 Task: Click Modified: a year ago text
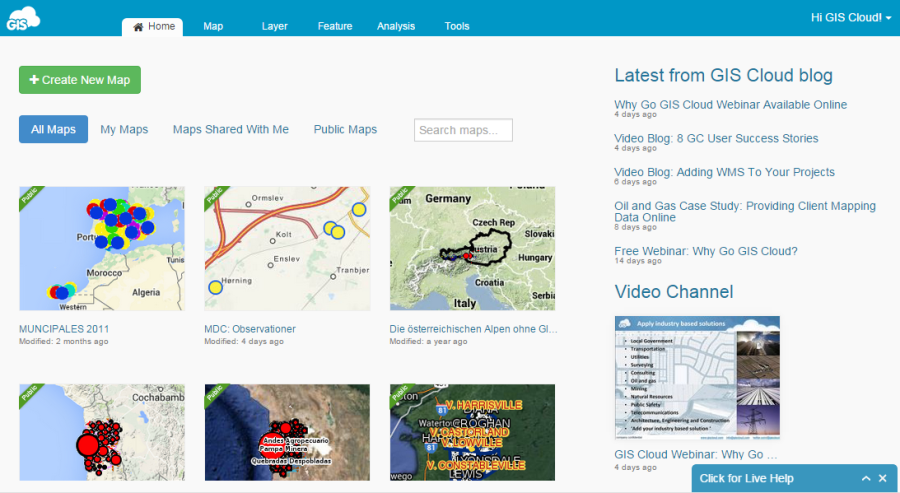(x=428, y=341)
